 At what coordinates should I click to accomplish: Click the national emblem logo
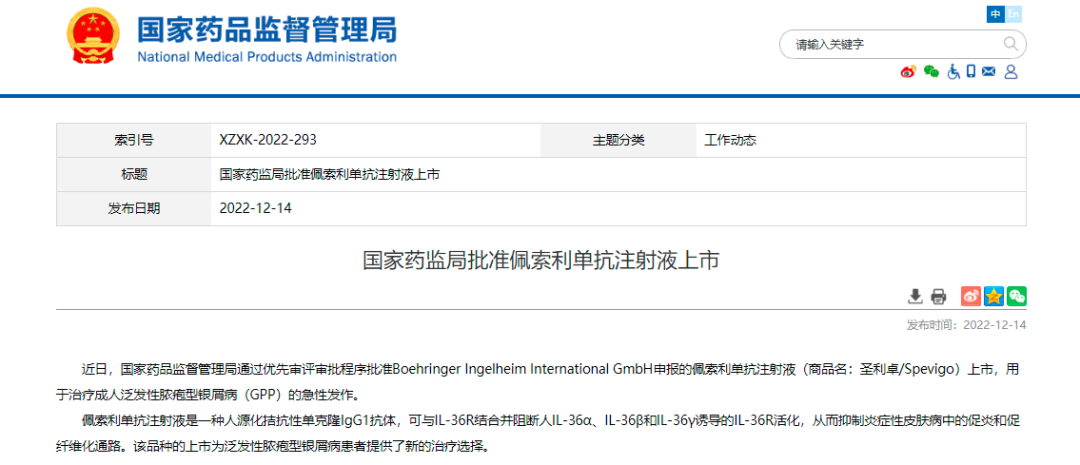[92, 38]
